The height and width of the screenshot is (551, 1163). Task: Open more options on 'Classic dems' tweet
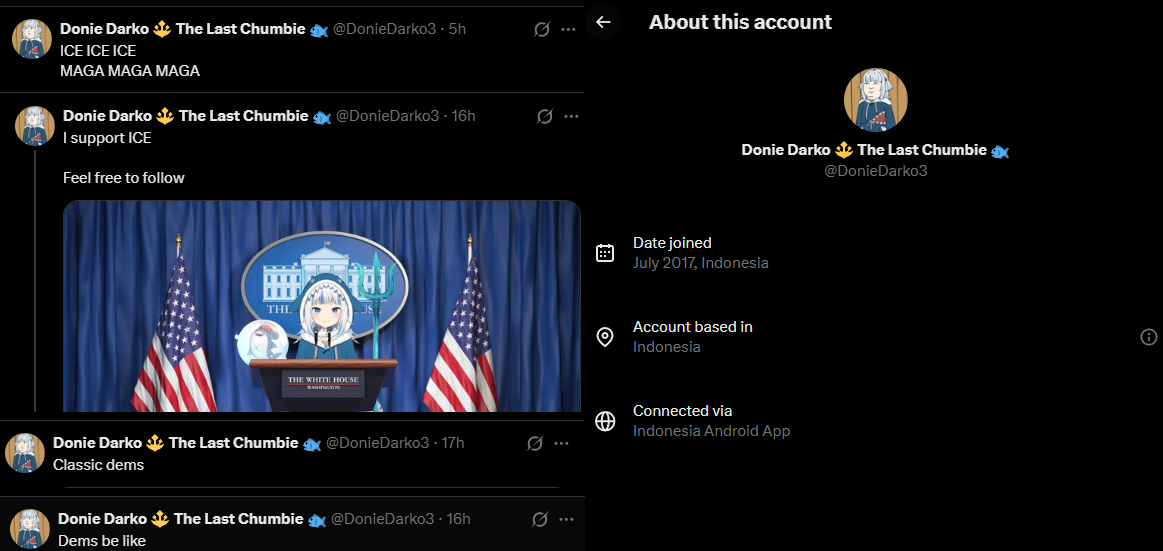(561, 443)
